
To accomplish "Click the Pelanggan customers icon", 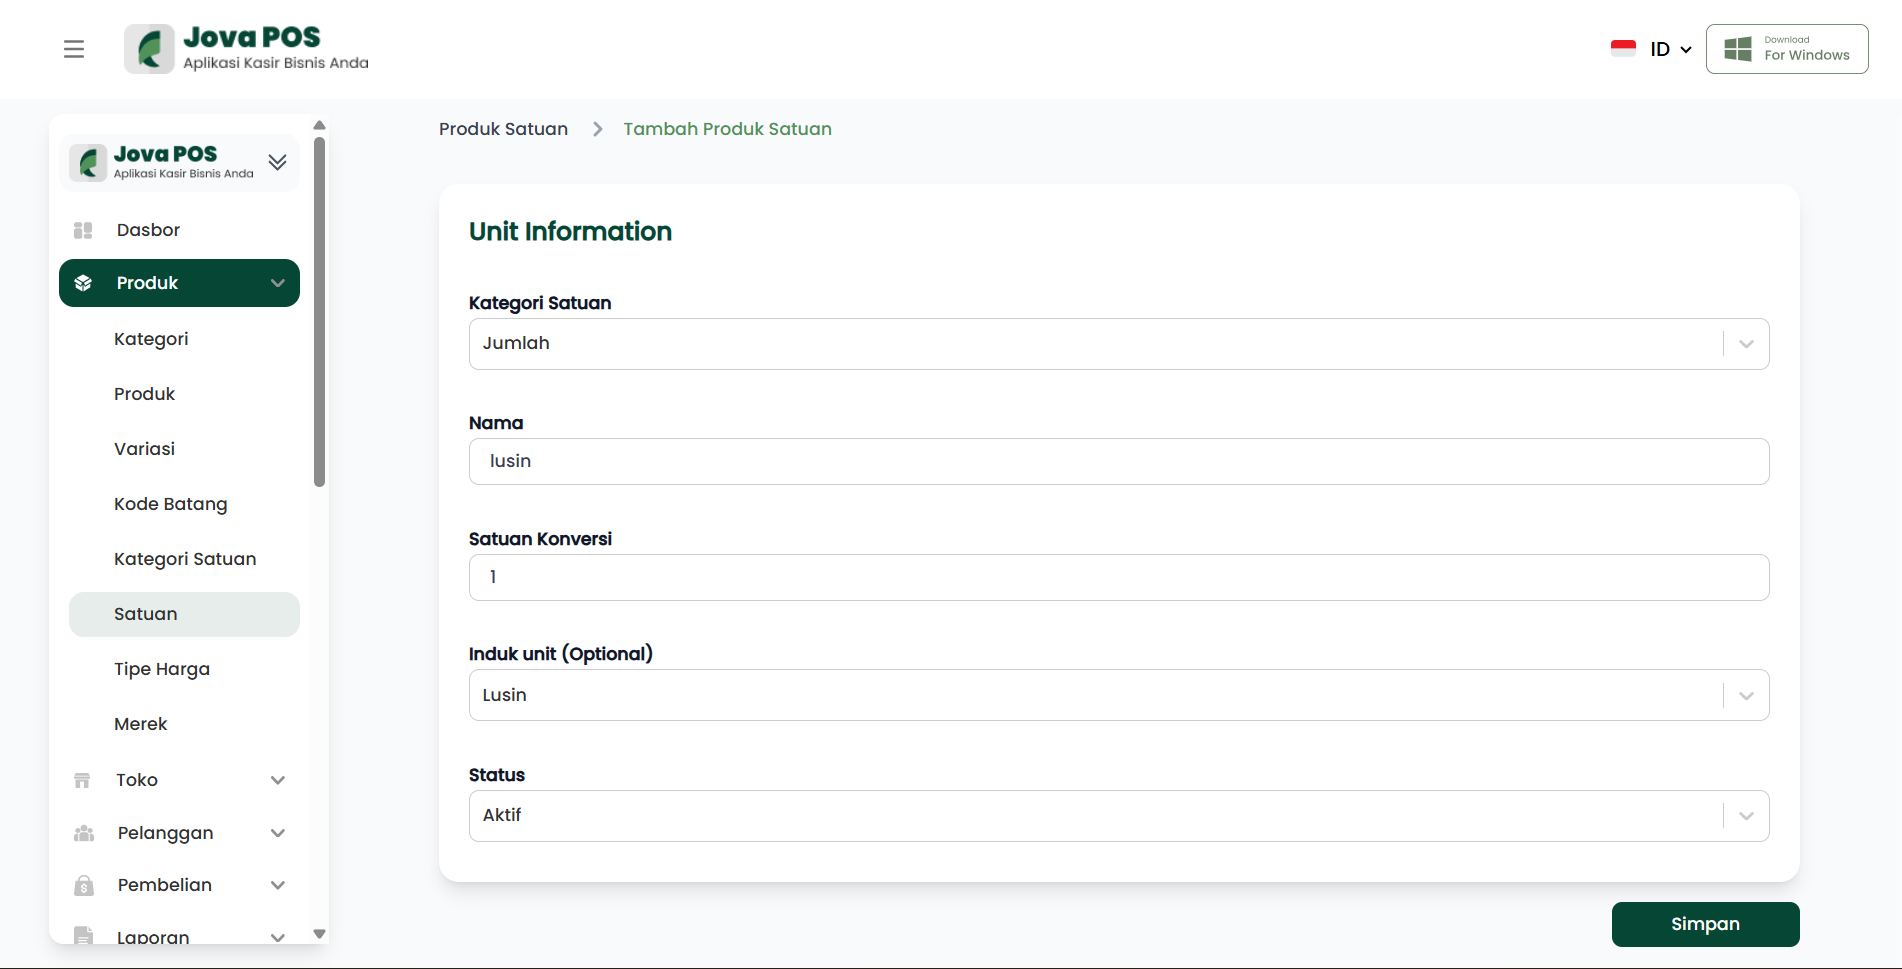I will pos(84,833).
